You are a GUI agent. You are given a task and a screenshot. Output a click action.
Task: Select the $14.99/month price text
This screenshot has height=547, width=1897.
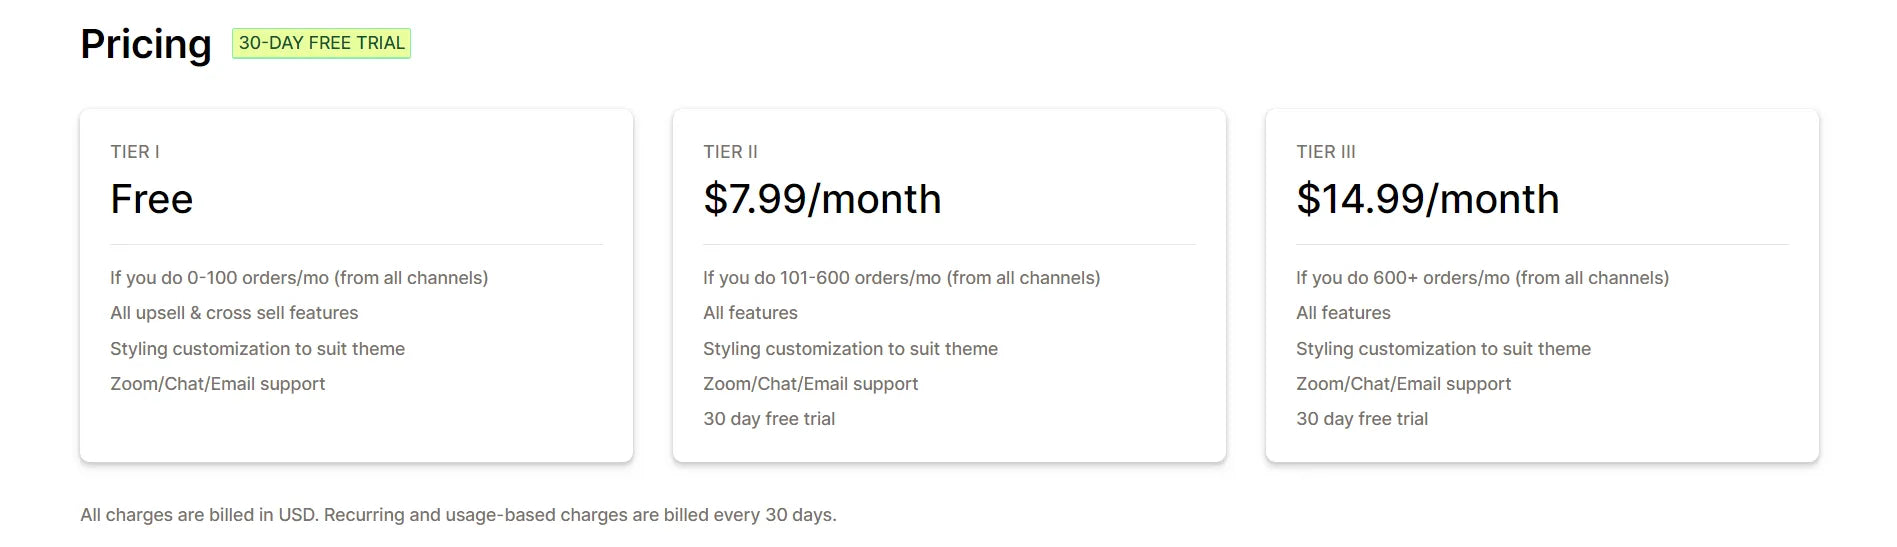tap(1427, 199)
